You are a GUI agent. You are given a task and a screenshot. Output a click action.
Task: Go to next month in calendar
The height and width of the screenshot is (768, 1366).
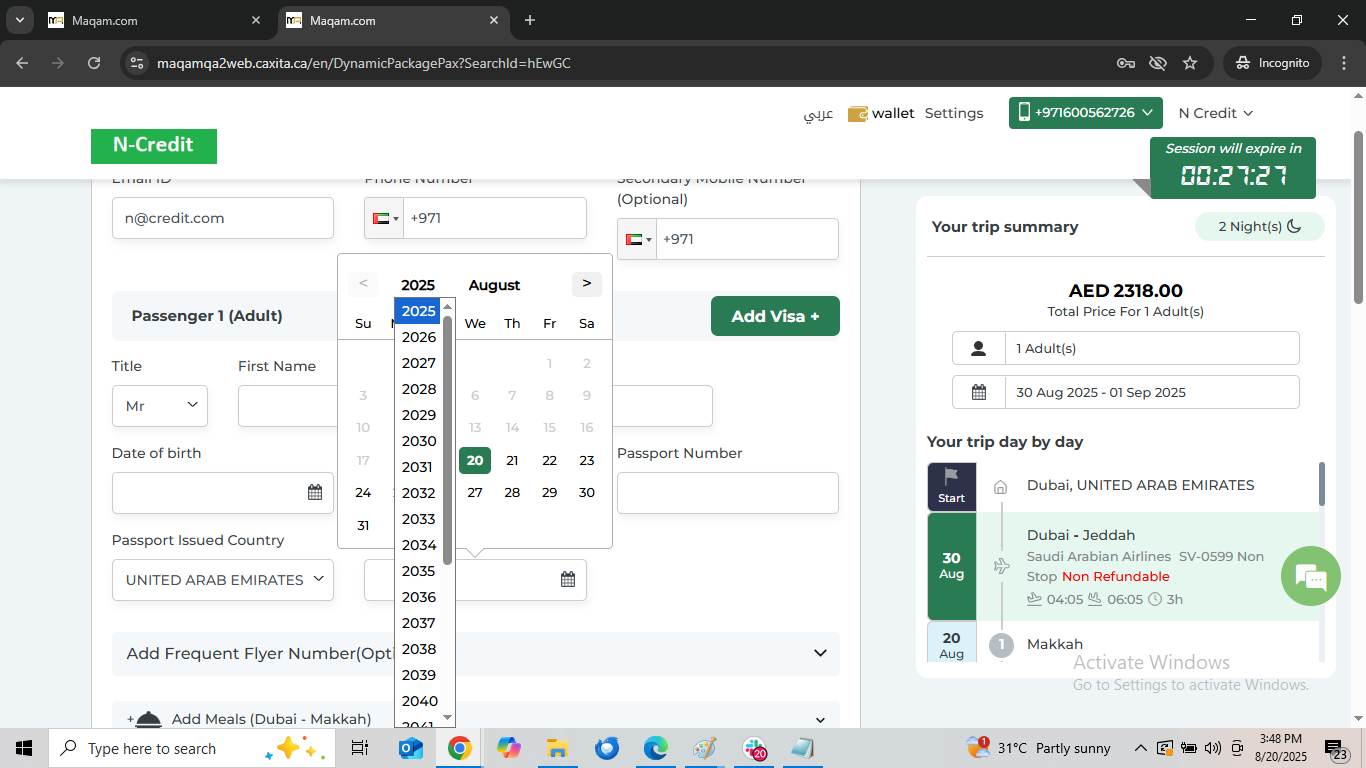tap(586, 284)
